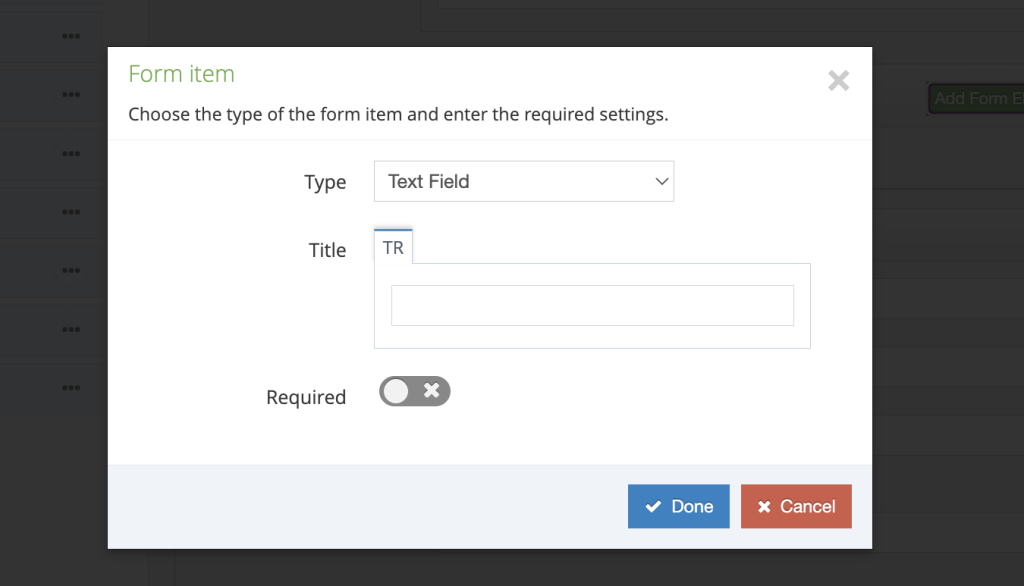This screenshot has height=586, width=1024.
Task: Click the ellipsis on the fourth sidebar entry
Action: click(x=70, y=212)
